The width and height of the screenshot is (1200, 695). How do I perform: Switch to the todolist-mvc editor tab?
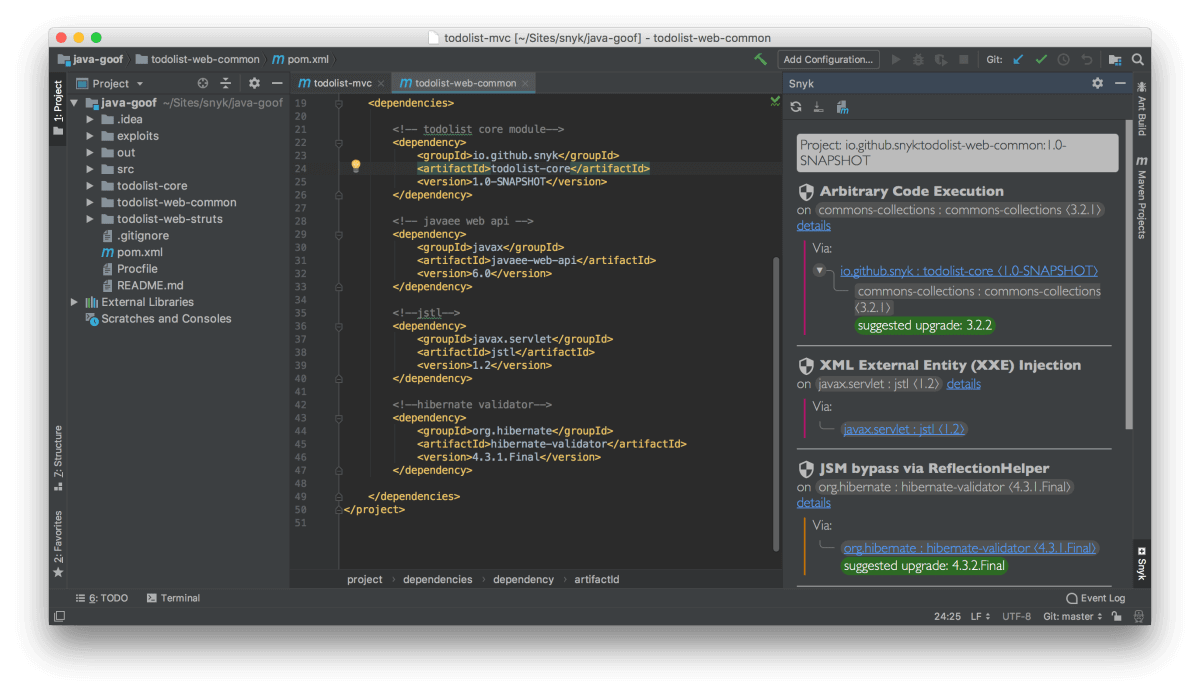[341, 83]
